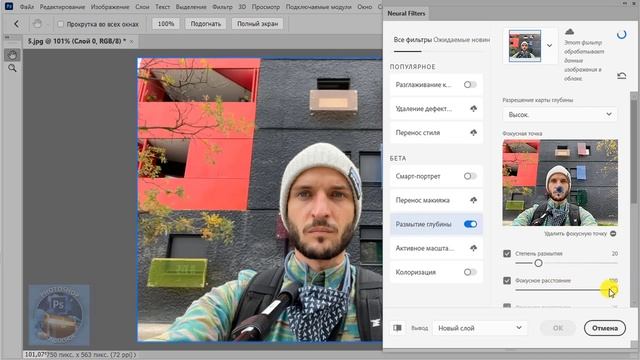Click the Neural Filters panel title tab

(406, 13)
